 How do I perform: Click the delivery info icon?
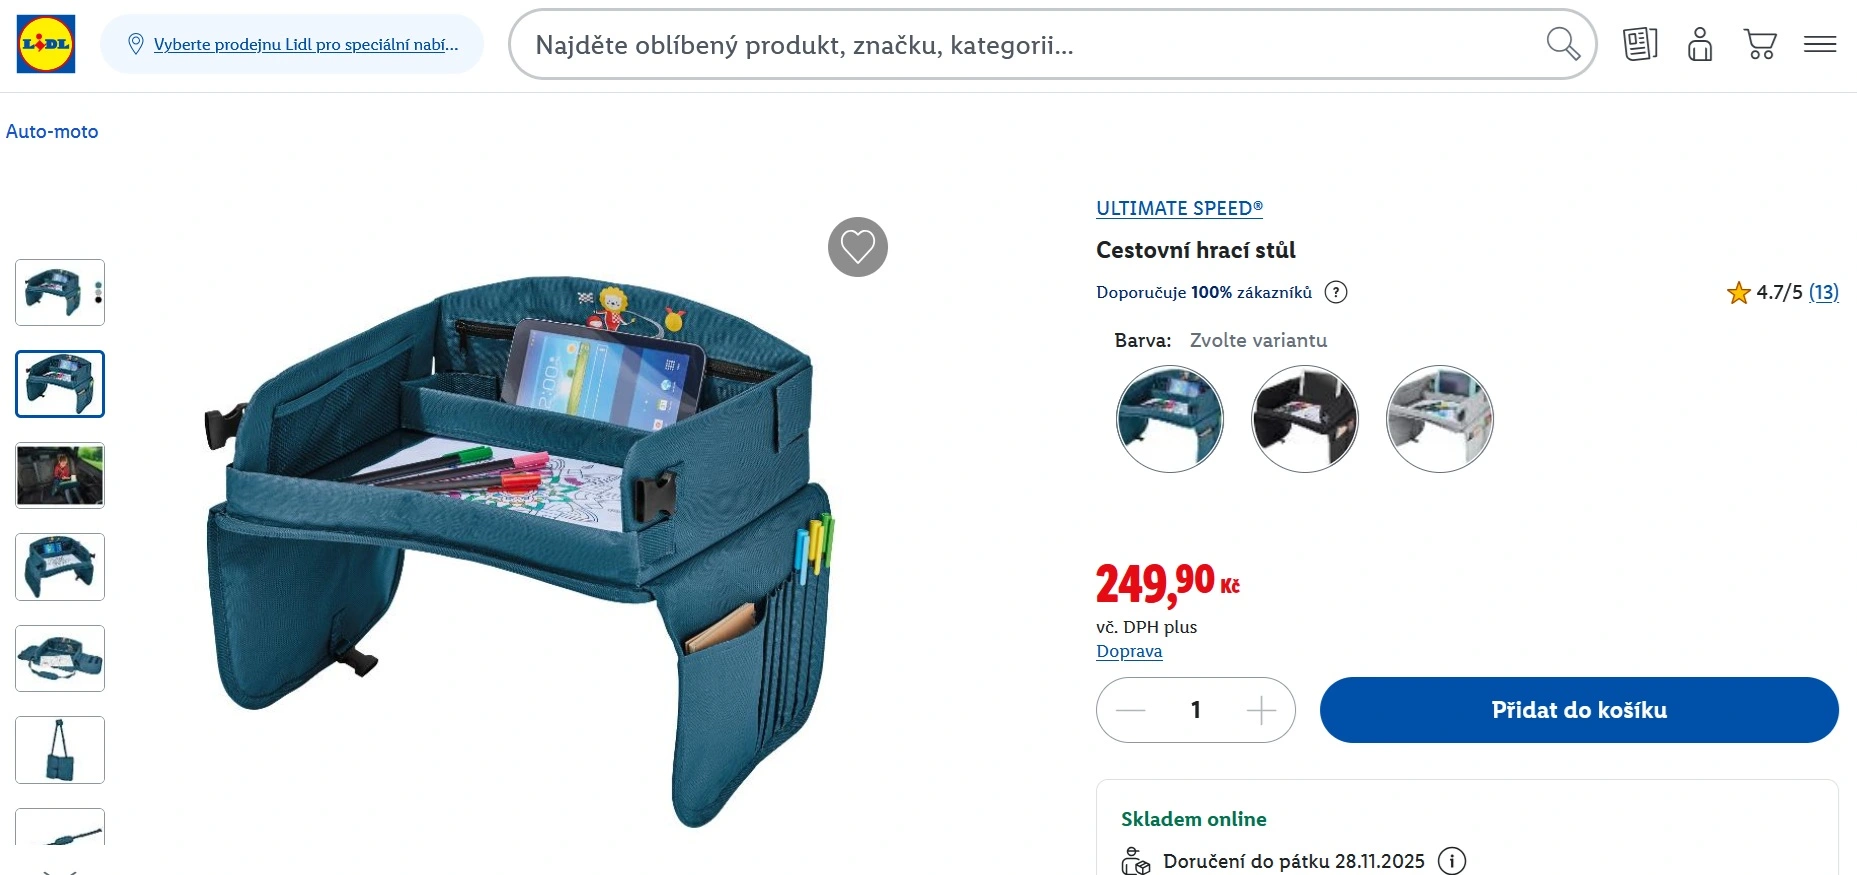tap(1452, 860)
